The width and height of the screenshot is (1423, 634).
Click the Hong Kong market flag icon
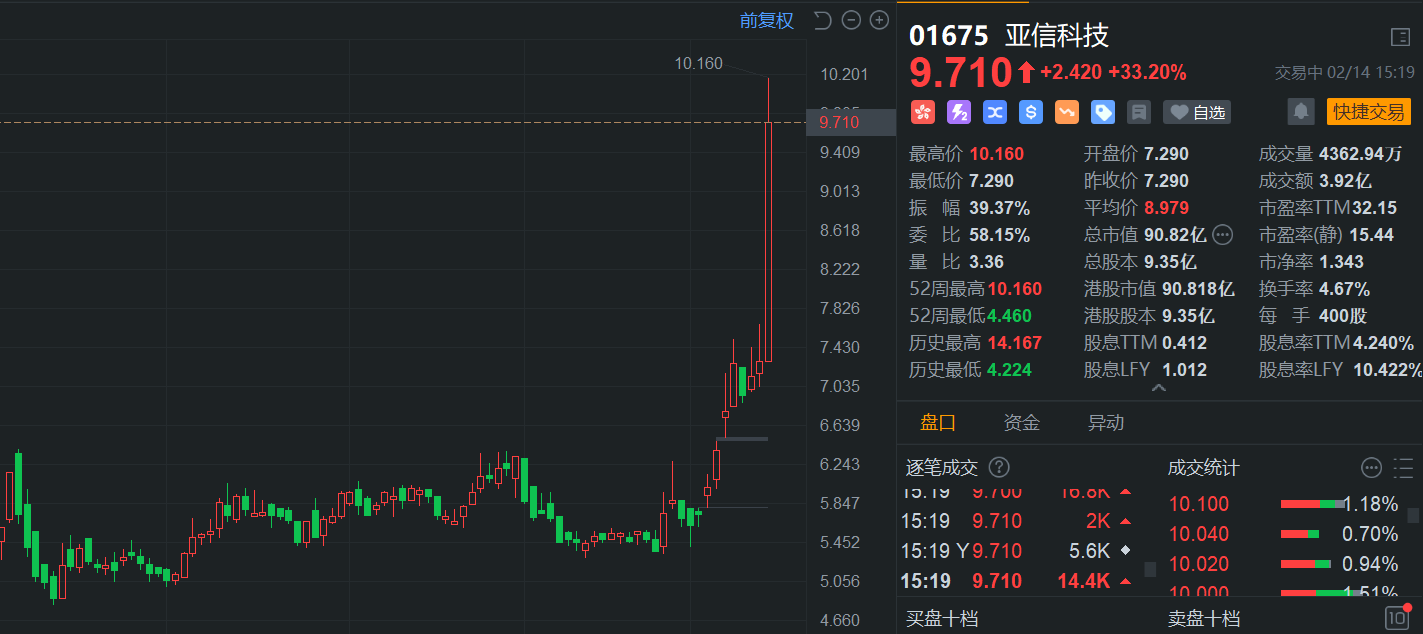(x=922, y=112)
